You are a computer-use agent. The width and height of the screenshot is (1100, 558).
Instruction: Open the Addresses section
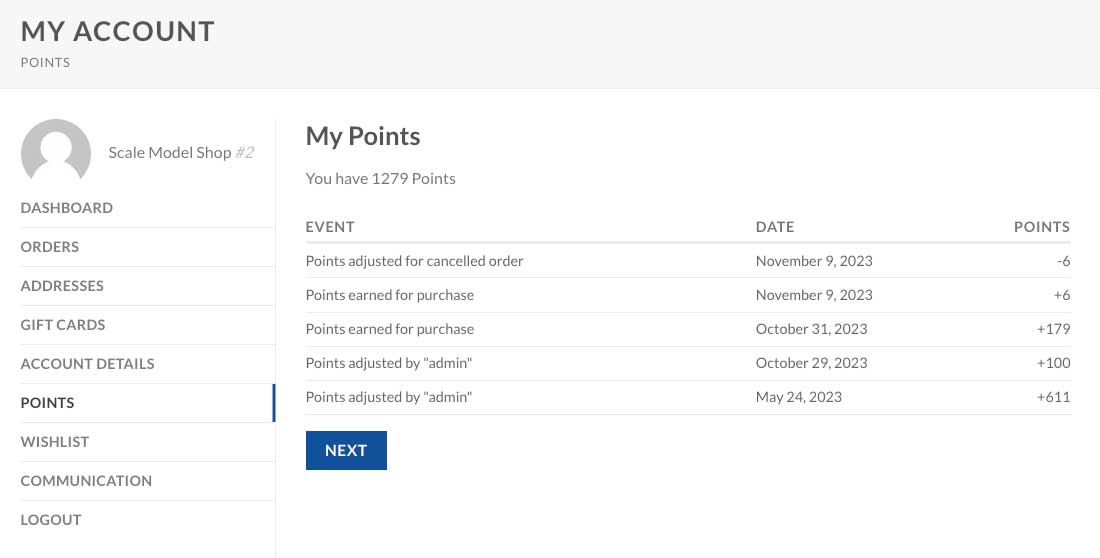(62, 286)
